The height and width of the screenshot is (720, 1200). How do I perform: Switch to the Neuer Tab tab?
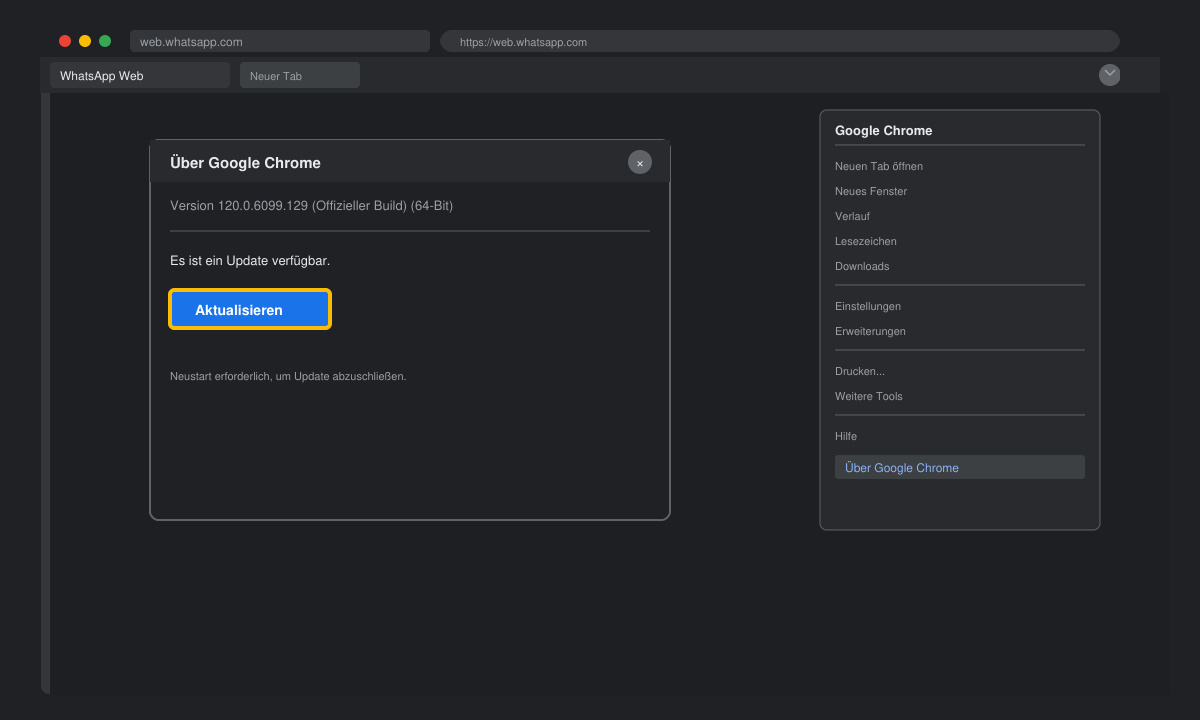click(300, 75)
